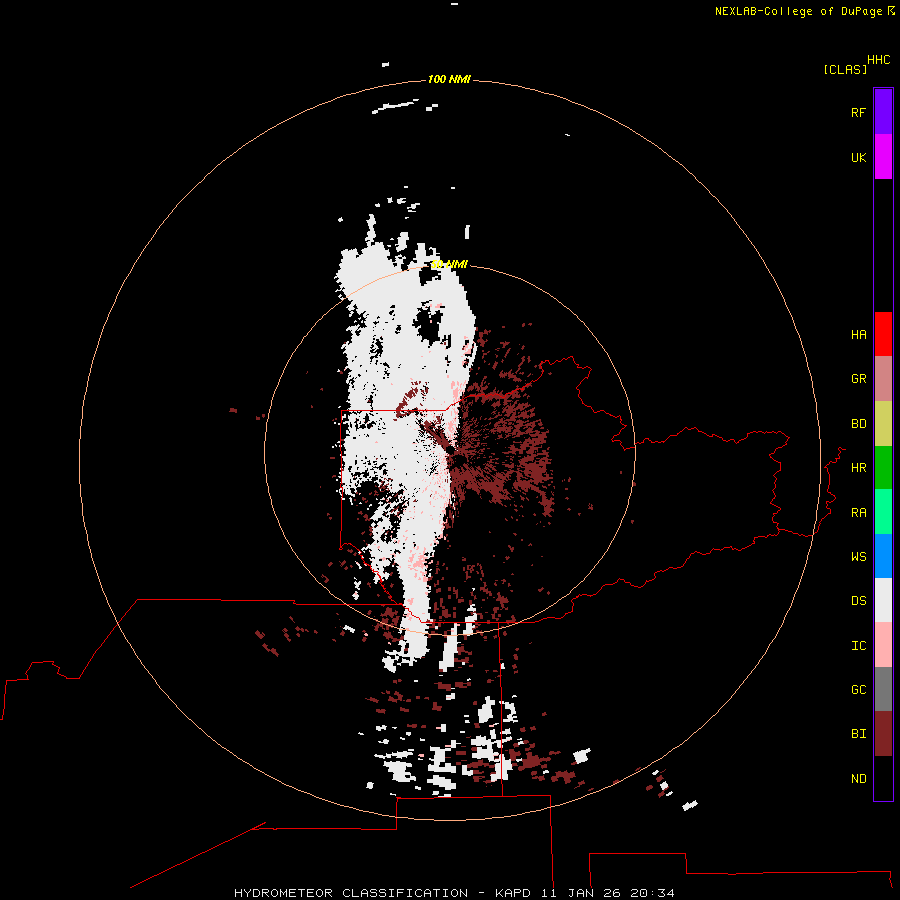Click the IC pink legend swatch
The image size is (900, 900).
coord(883,645)
